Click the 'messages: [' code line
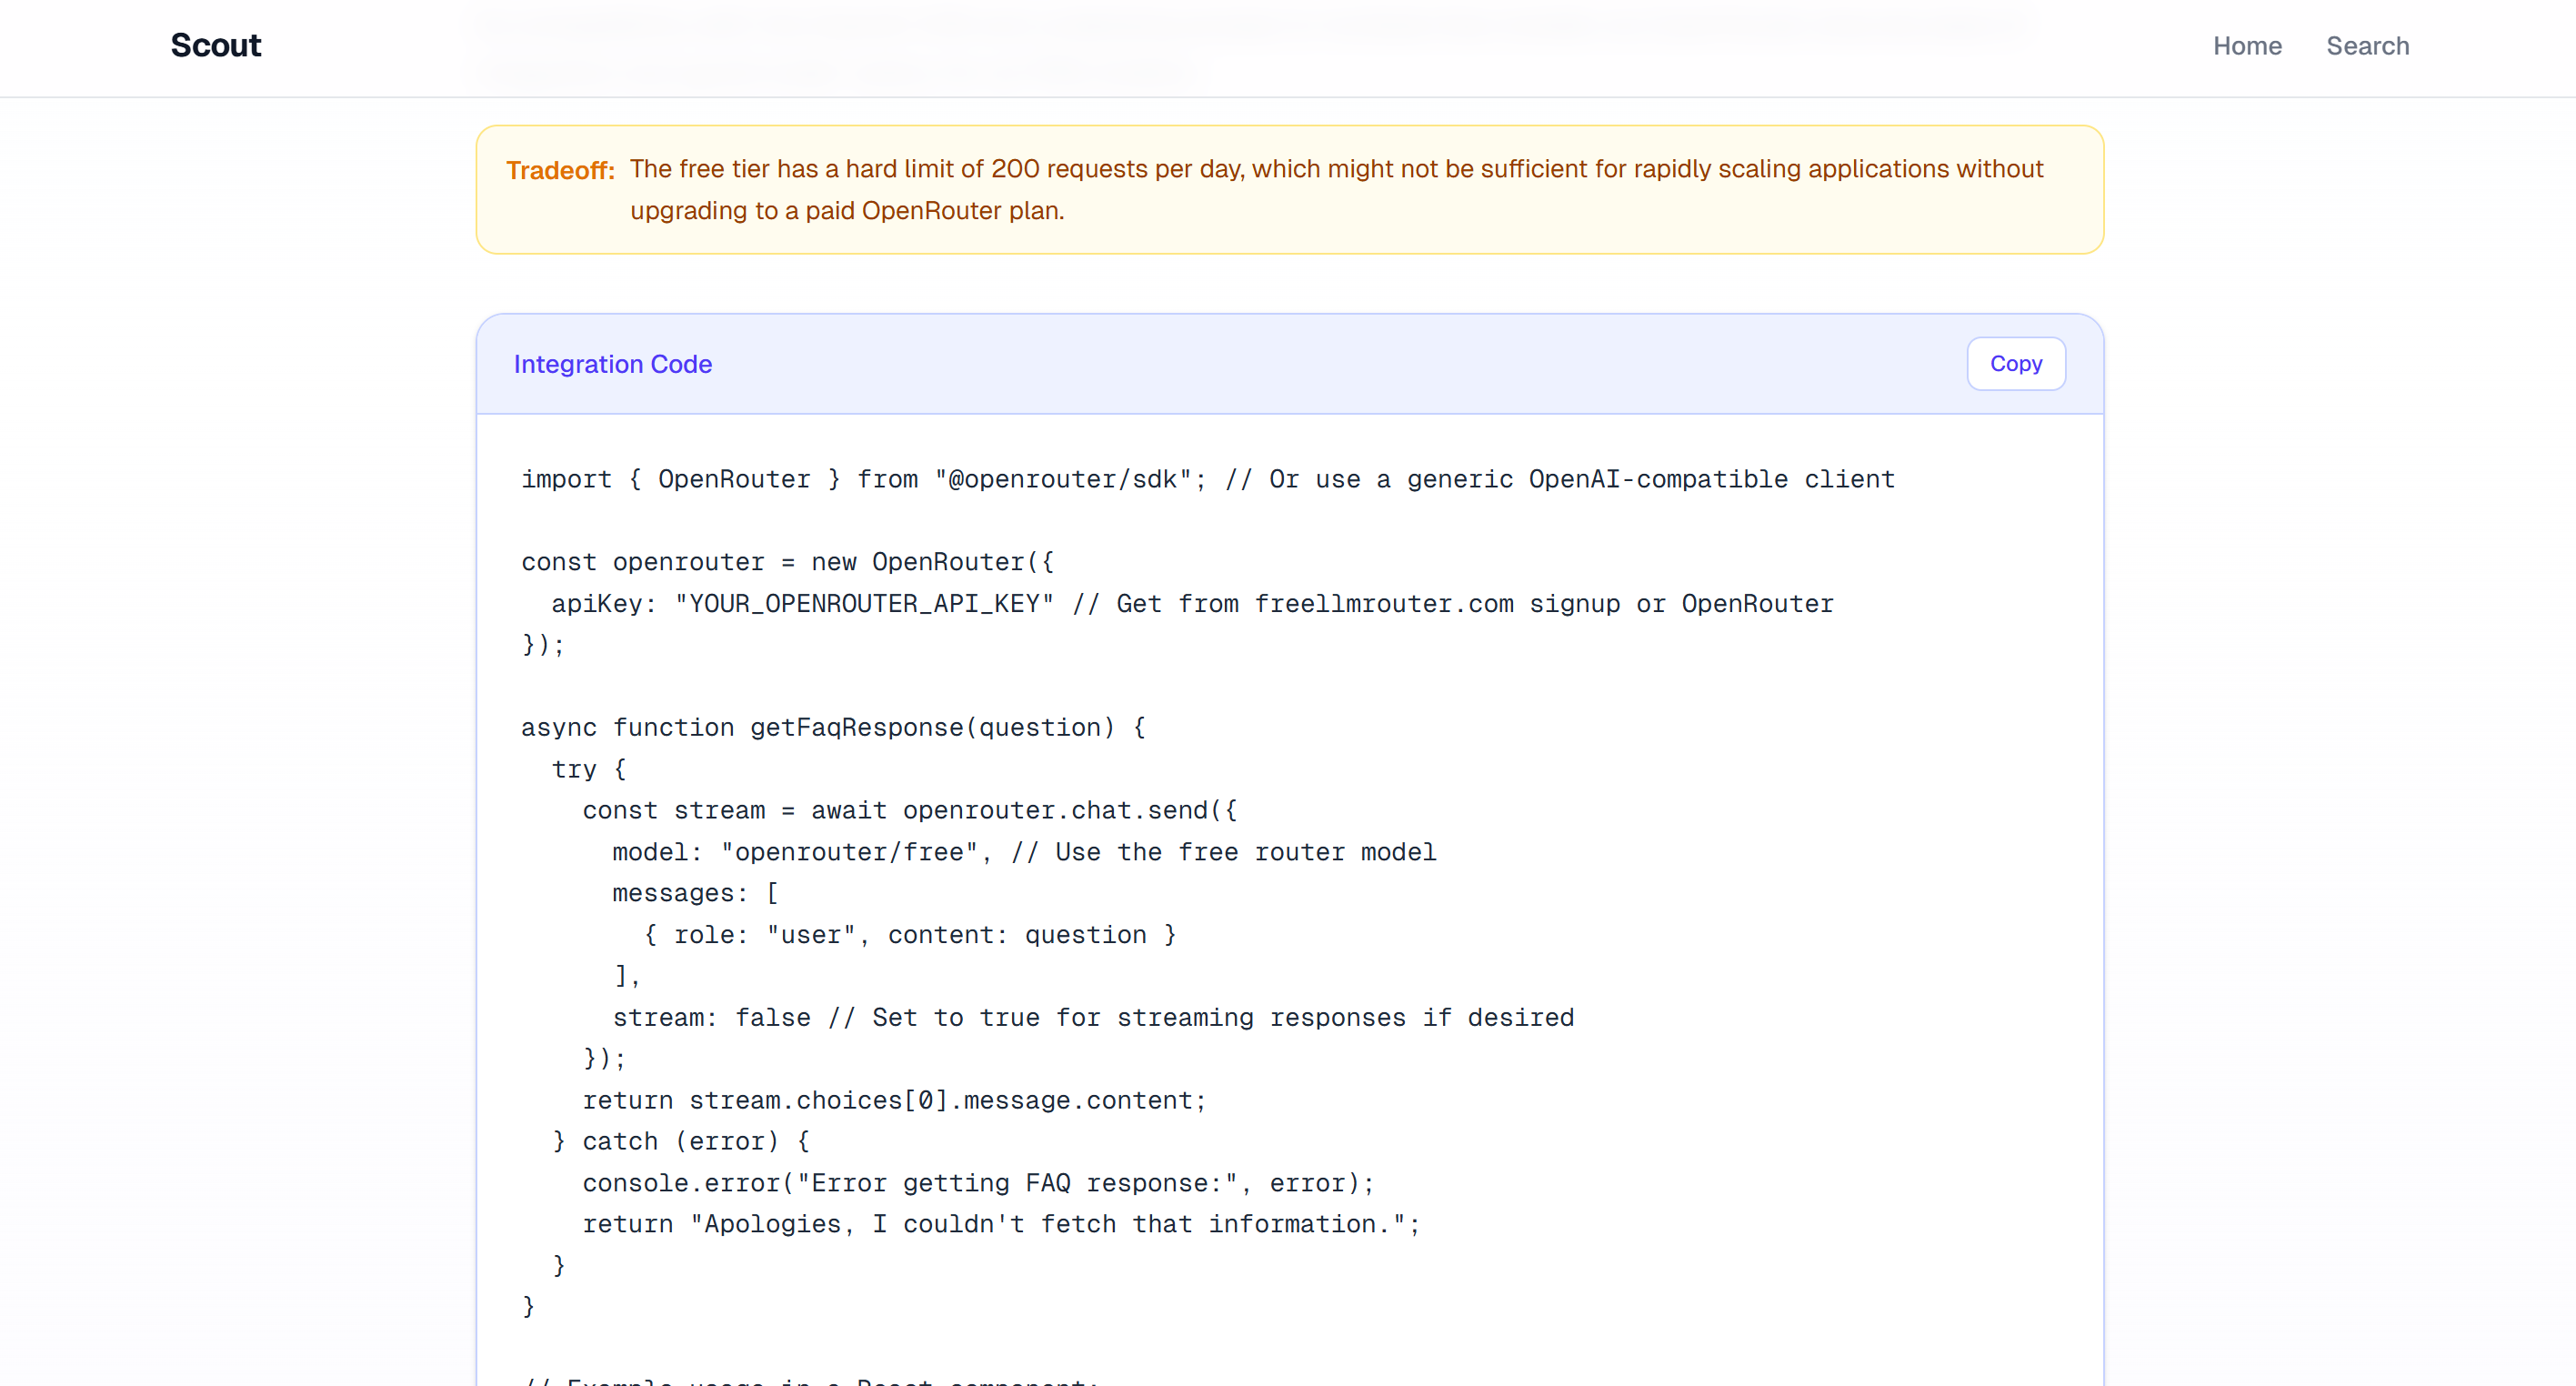The height and width of the screenshot is (1386, 2576). tap(695, 893)
